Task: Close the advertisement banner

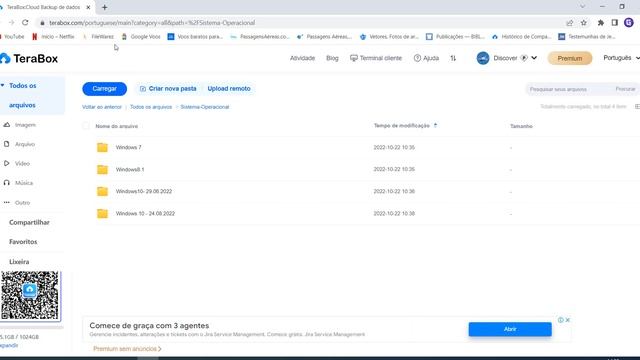Action: [567, 320]
